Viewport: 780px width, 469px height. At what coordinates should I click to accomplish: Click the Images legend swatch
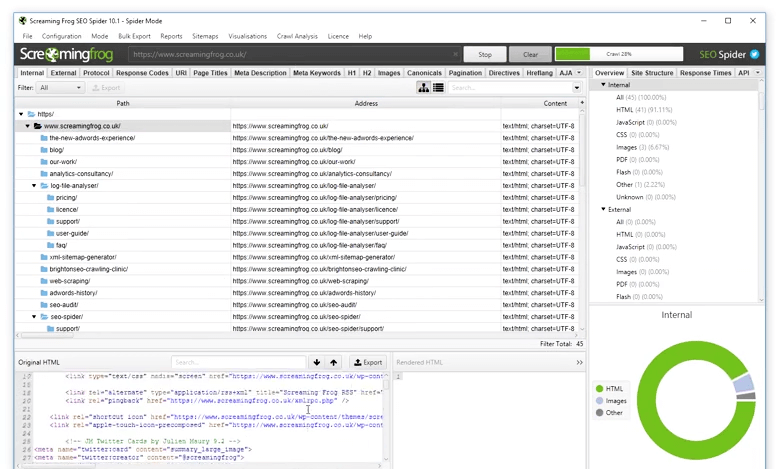click(x=599, y=400)
